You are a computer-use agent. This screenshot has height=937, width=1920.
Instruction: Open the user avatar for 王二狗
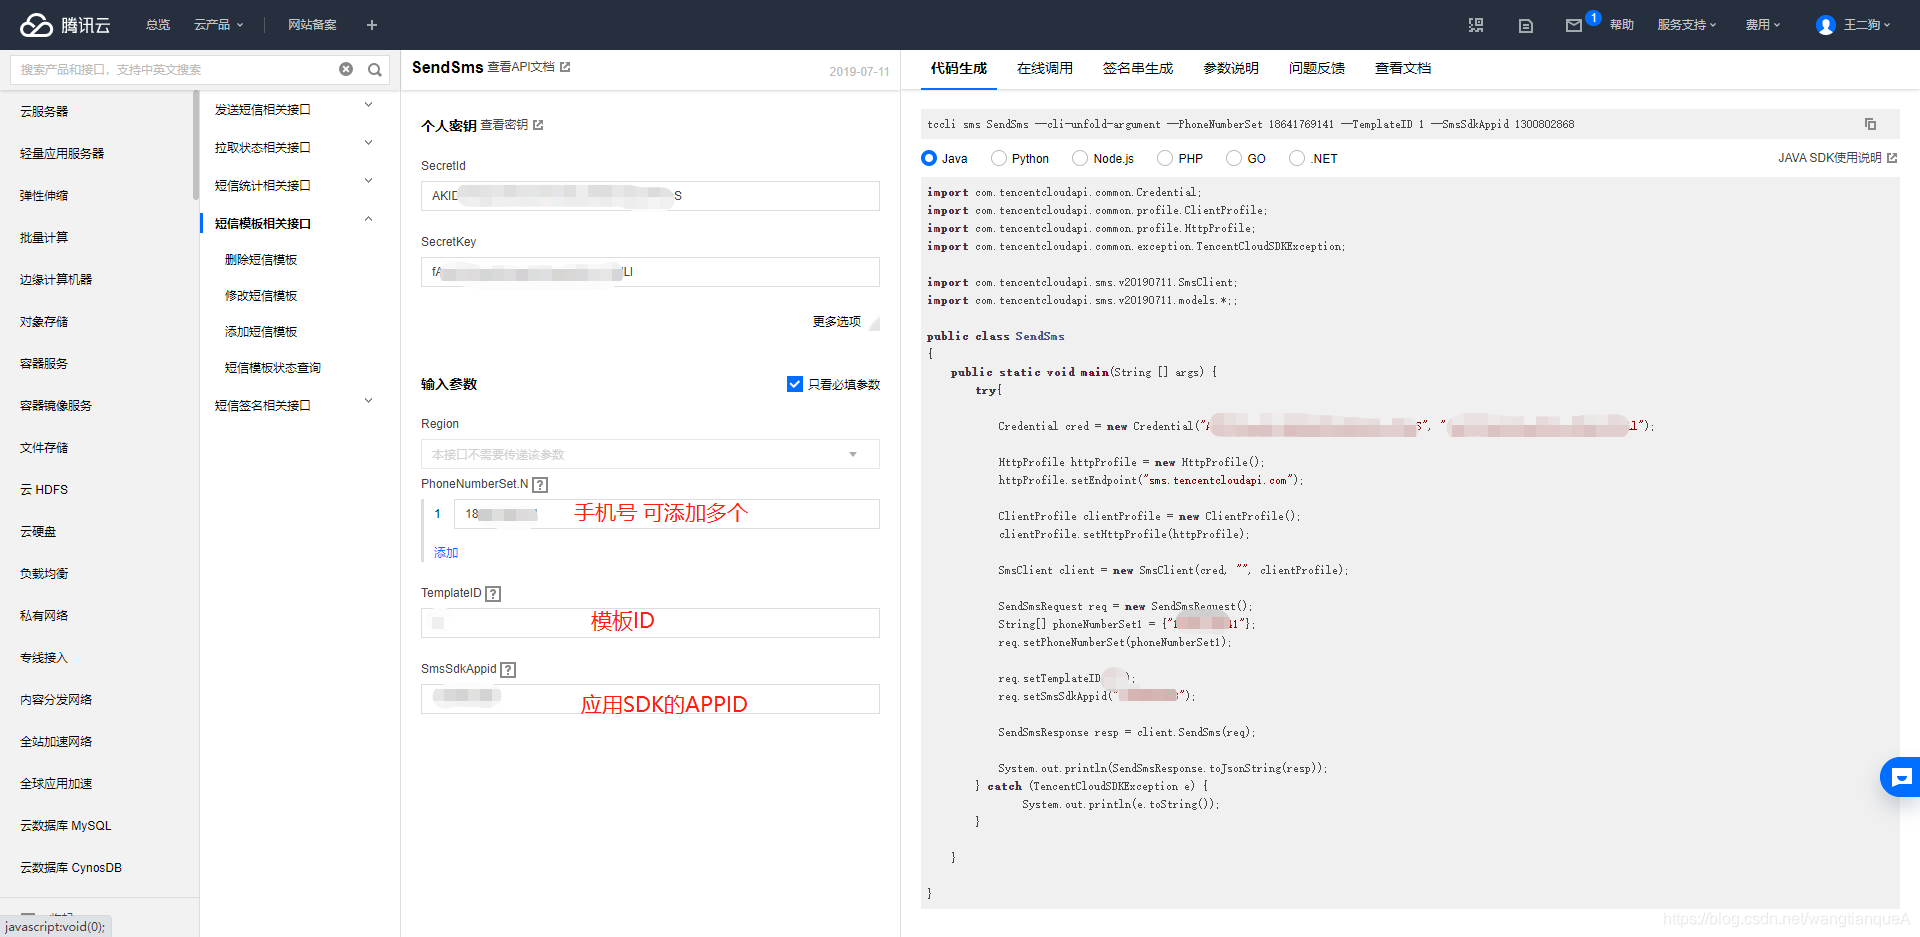(x=1826, y=25)
